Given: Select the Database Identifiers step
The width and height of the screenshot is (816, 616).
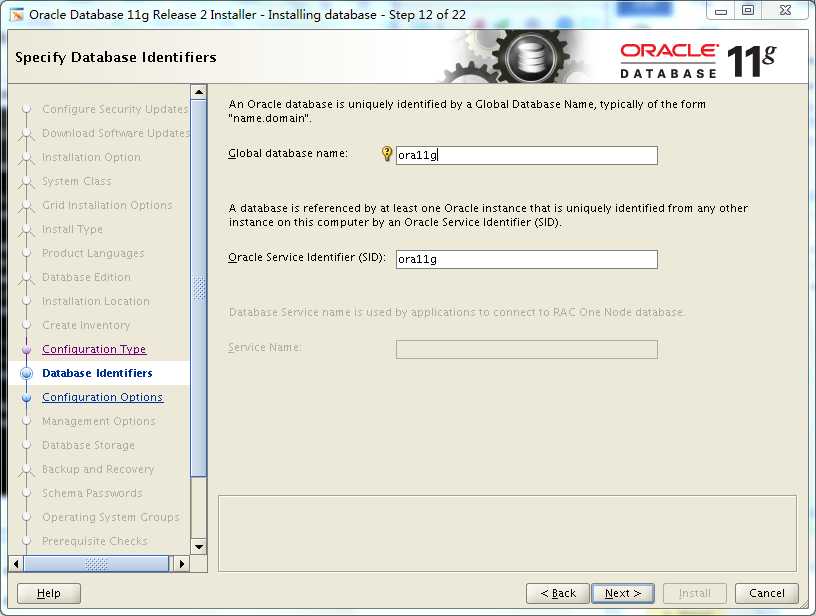Looking at the screenshot, I should click(97, 373).
